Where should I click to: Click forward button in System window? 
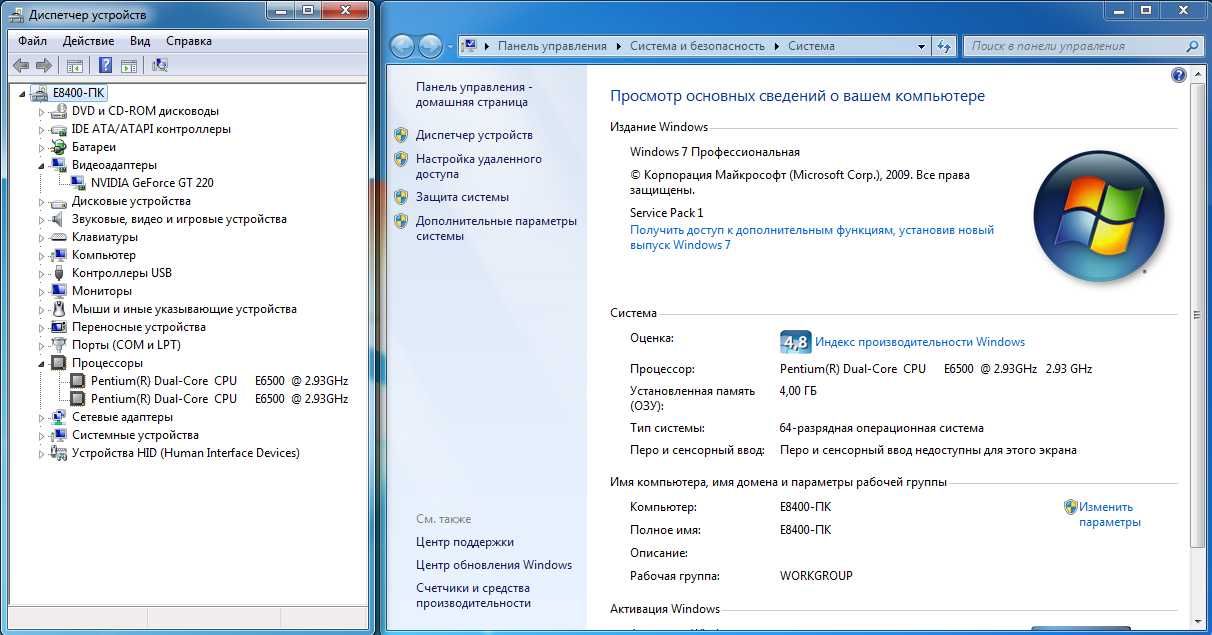(x=430, y=46)
